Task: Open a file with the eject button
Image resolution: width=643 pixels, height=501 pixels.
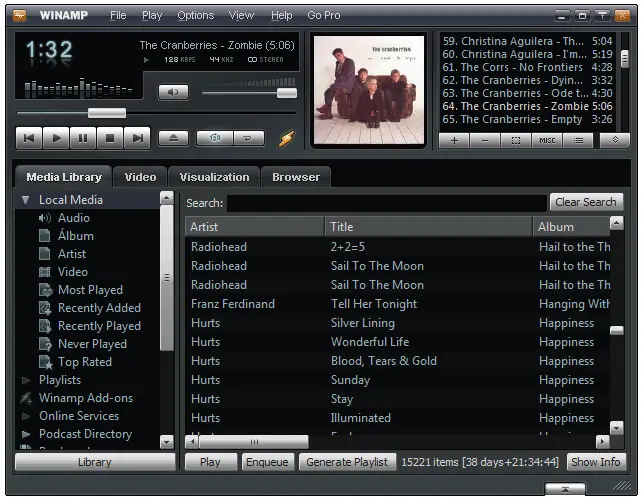Action: click(173, 138)
